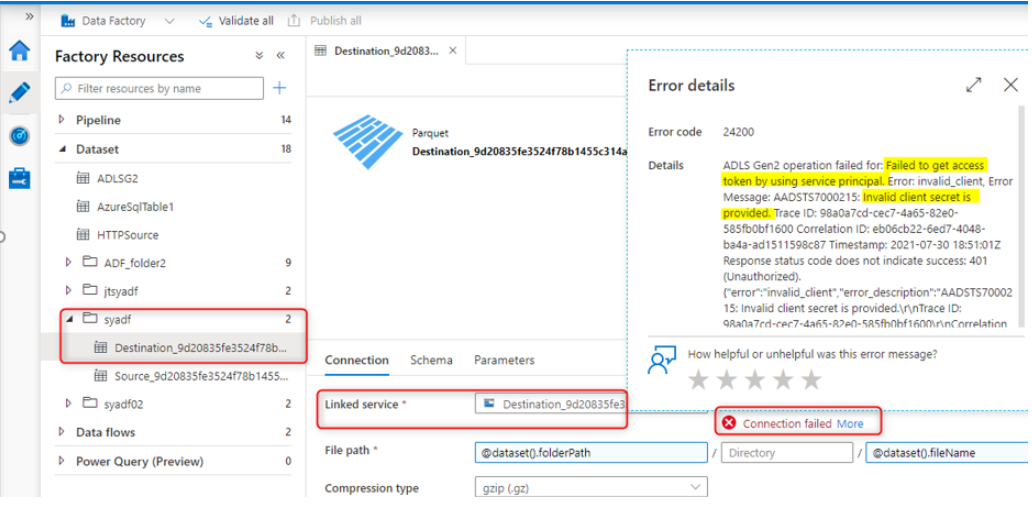Viewport: 1032px width, 508px height.
Task: Click Filter resources by name field
Action: pyautogui.click(x=159, y=88)
